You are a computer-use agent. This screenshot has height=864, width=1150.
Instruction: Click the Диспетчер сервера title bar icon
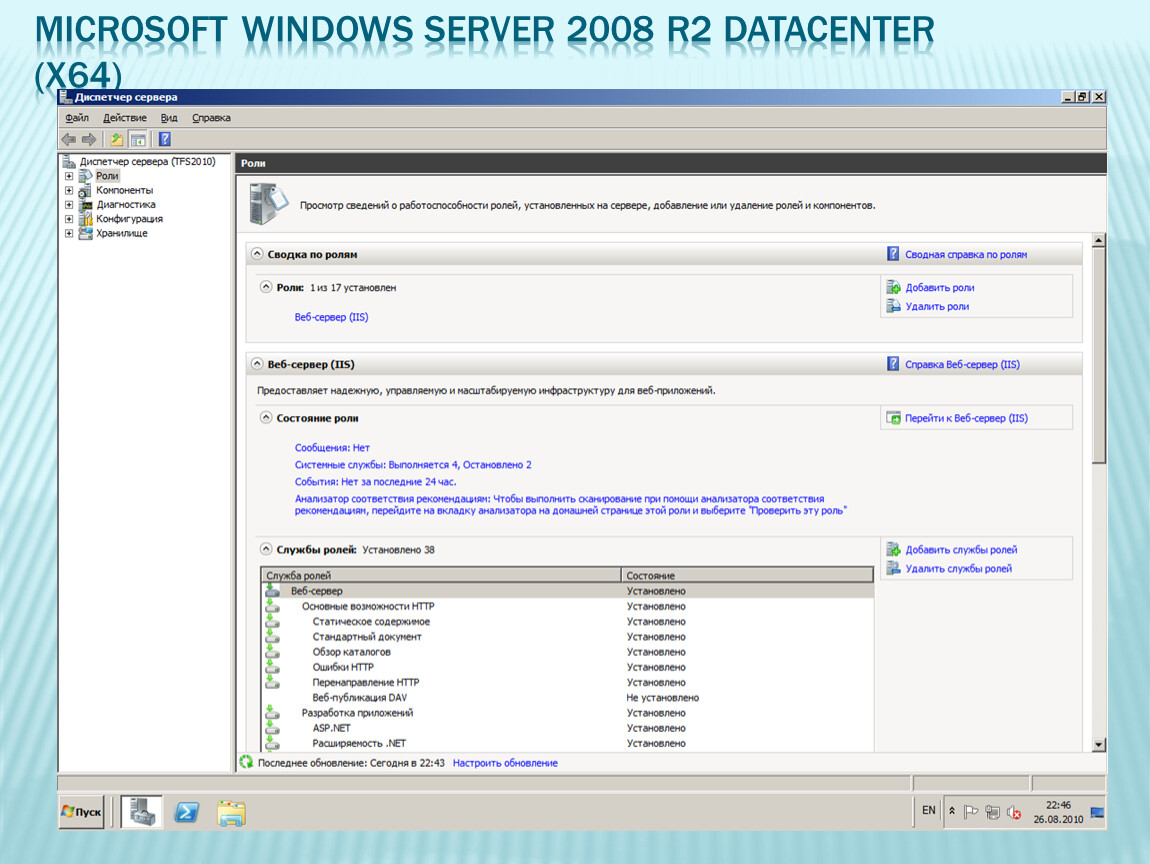[66, 97]
